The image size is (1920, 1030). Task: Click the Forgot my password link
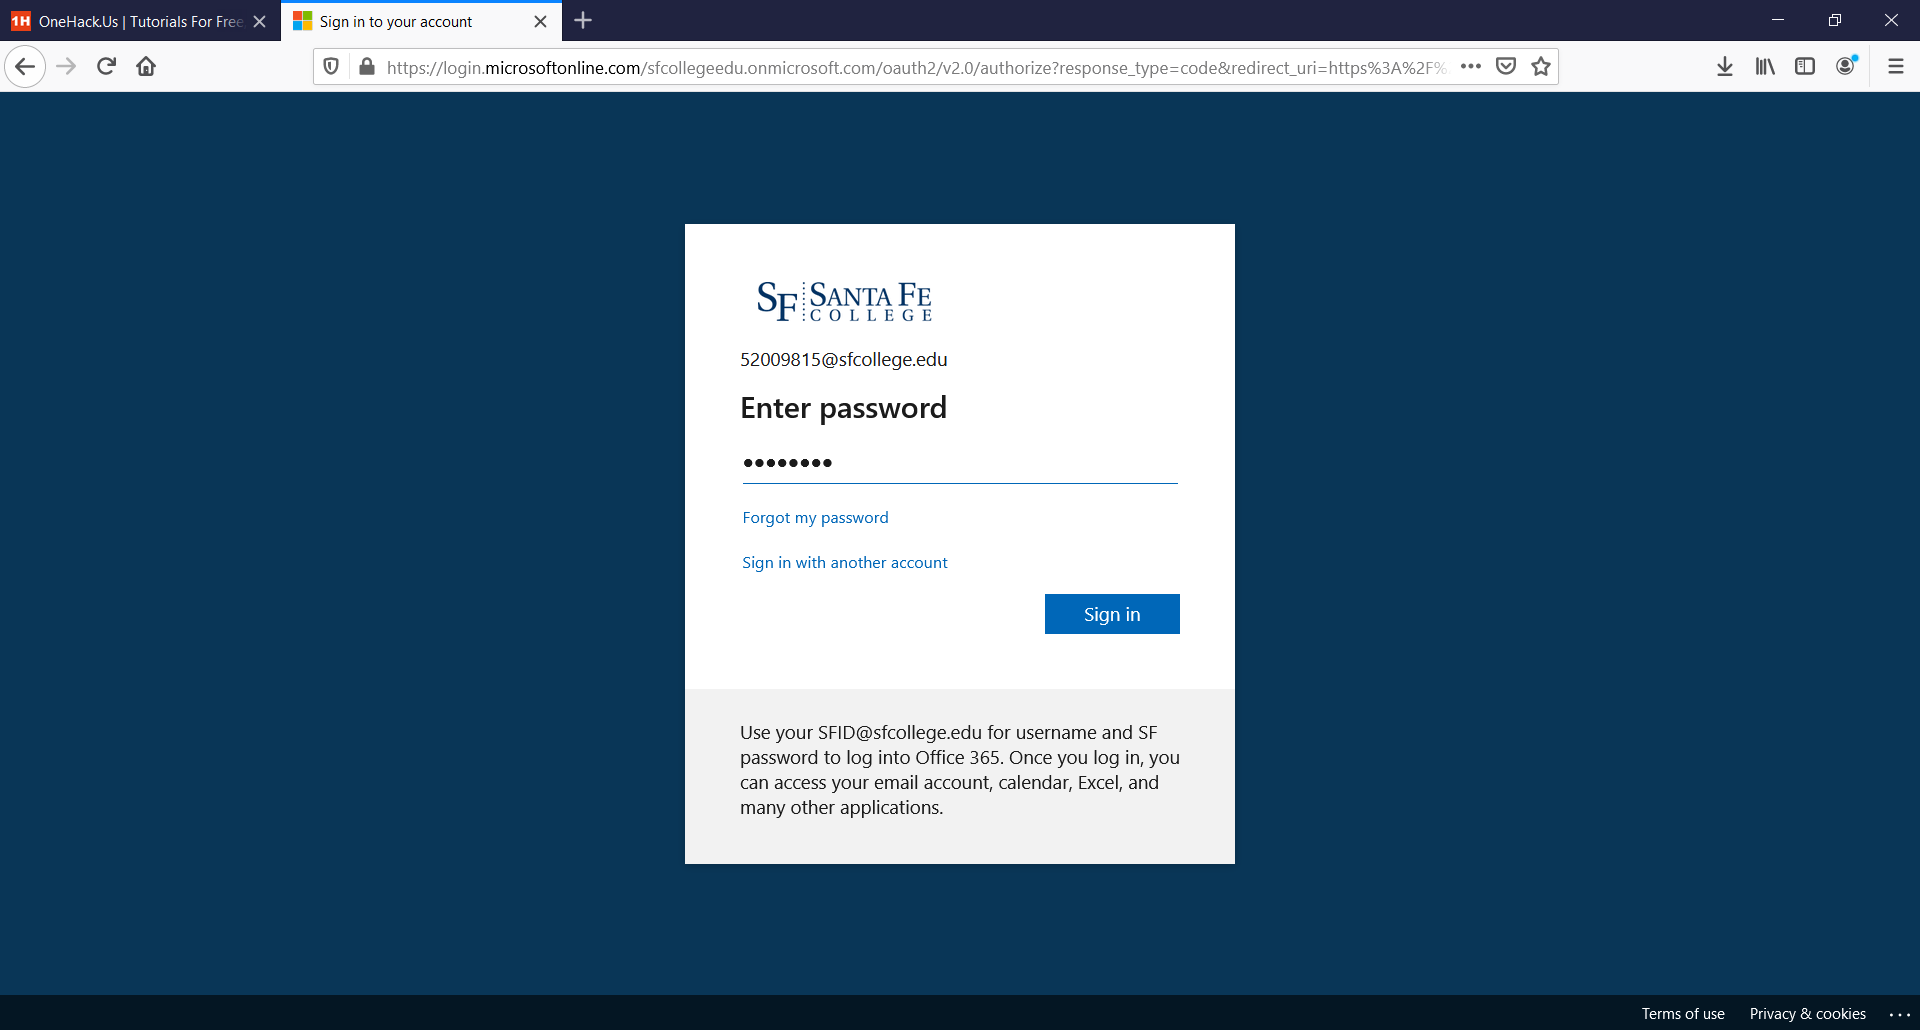[x=815, y=518]
